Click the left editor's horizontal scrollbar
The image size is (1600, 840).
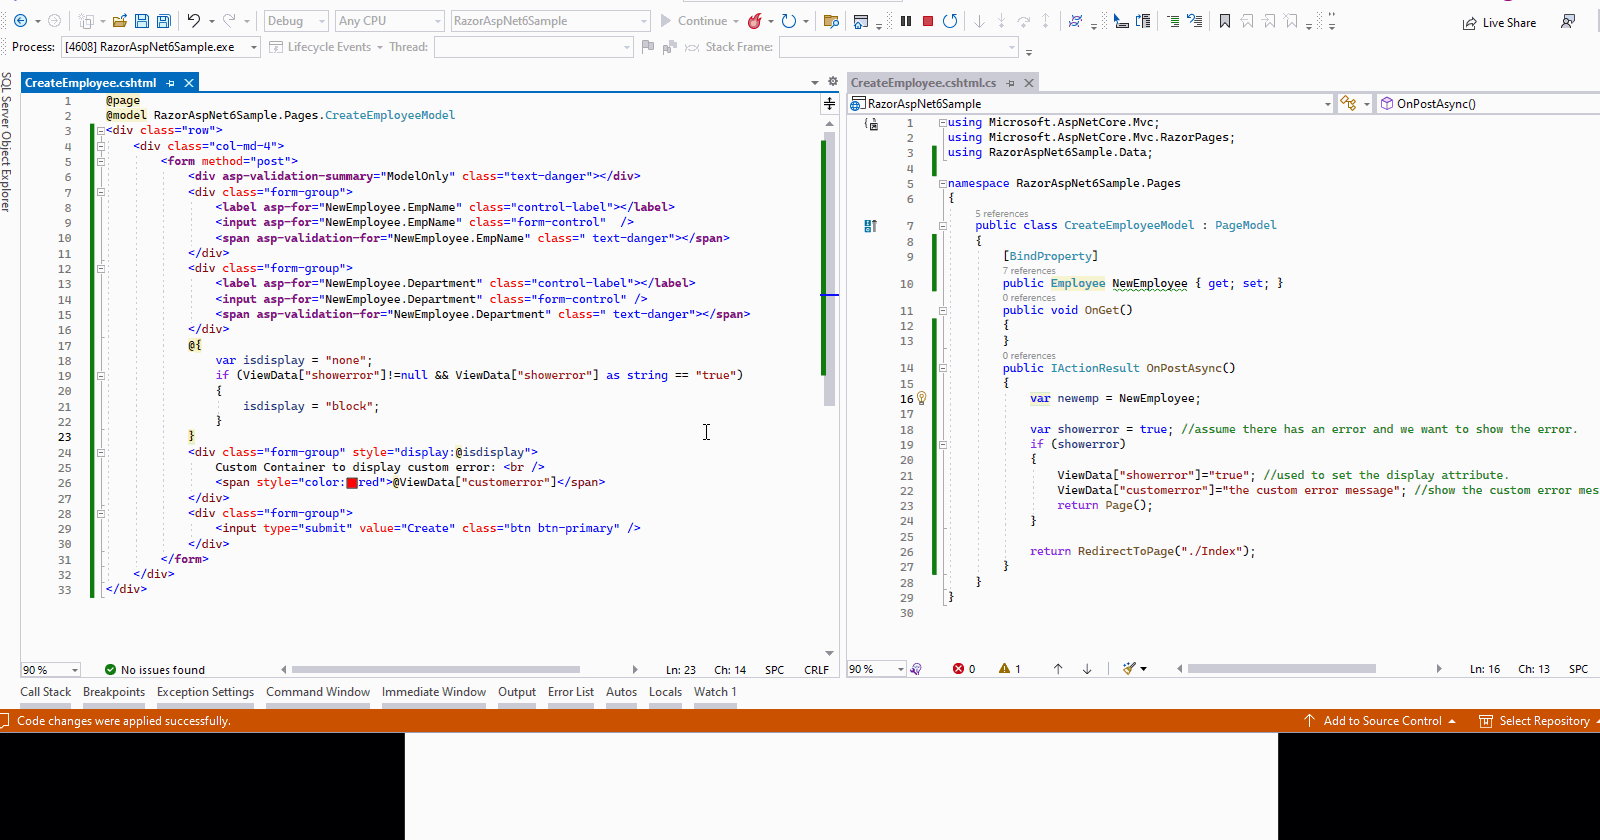436,670
